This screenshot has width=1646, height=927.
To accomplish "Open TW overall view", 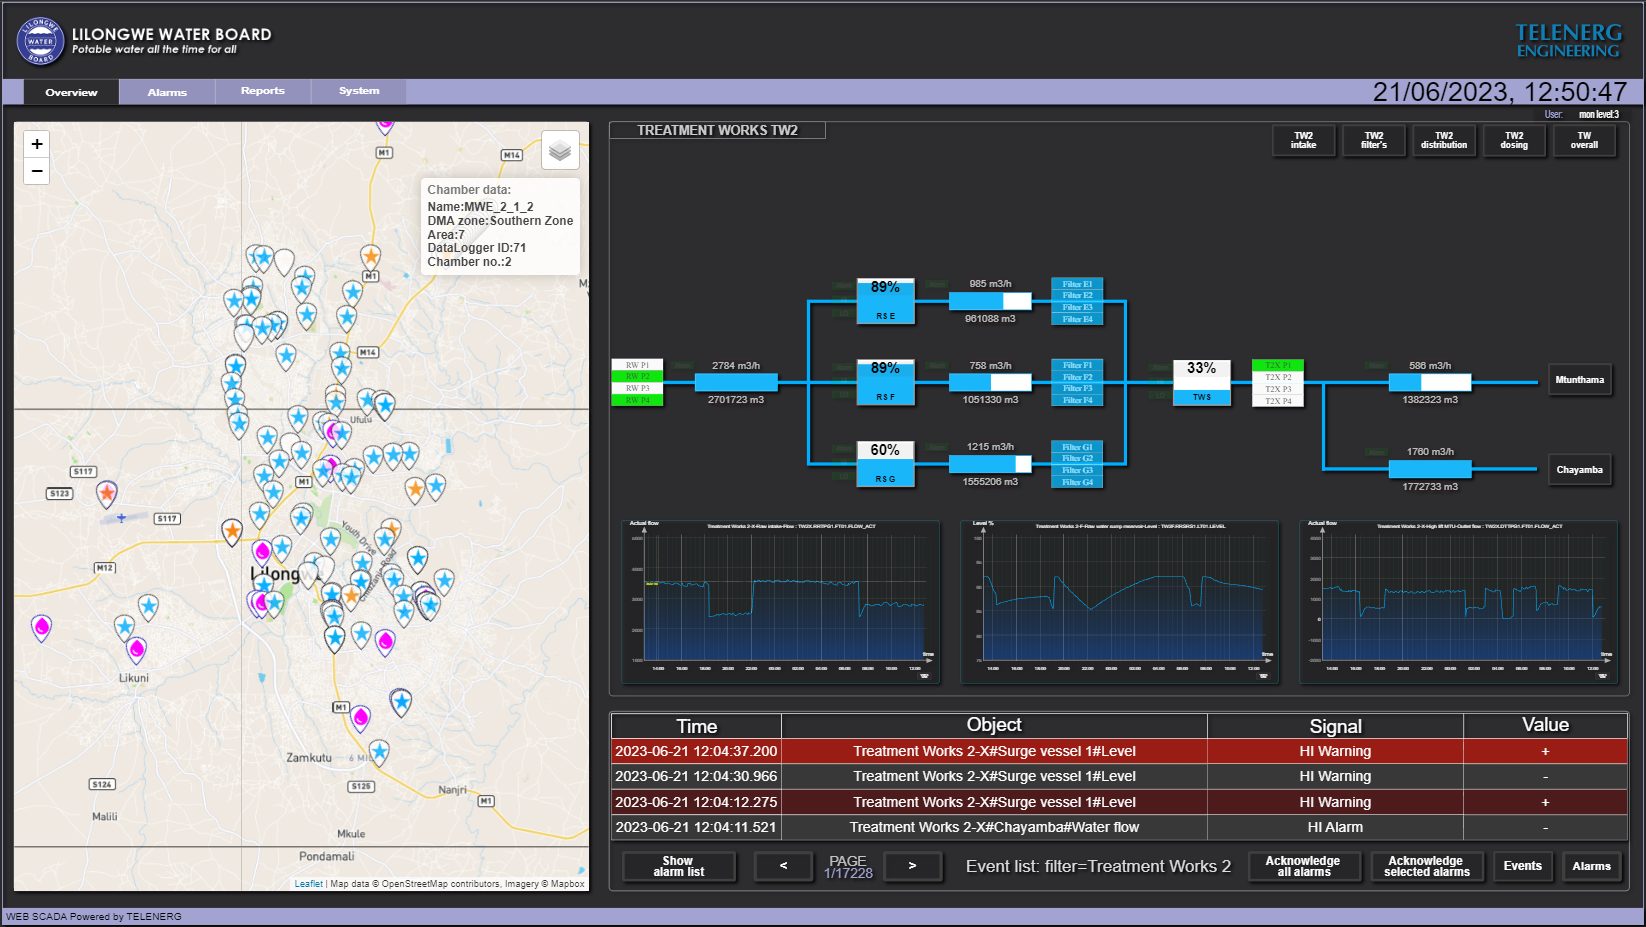I will (1584, 140).
